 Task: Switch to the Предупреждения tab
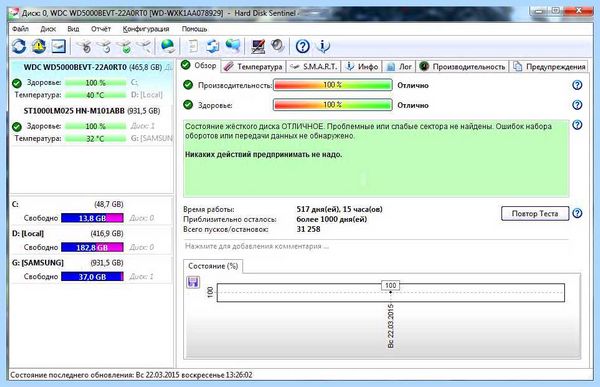[549, 67]
